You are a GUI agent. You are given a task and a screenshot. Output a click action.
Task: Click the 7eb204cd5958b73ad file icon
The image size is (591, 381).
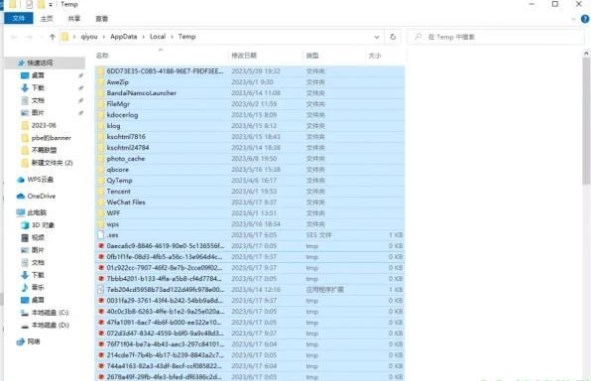coord(101,290)
